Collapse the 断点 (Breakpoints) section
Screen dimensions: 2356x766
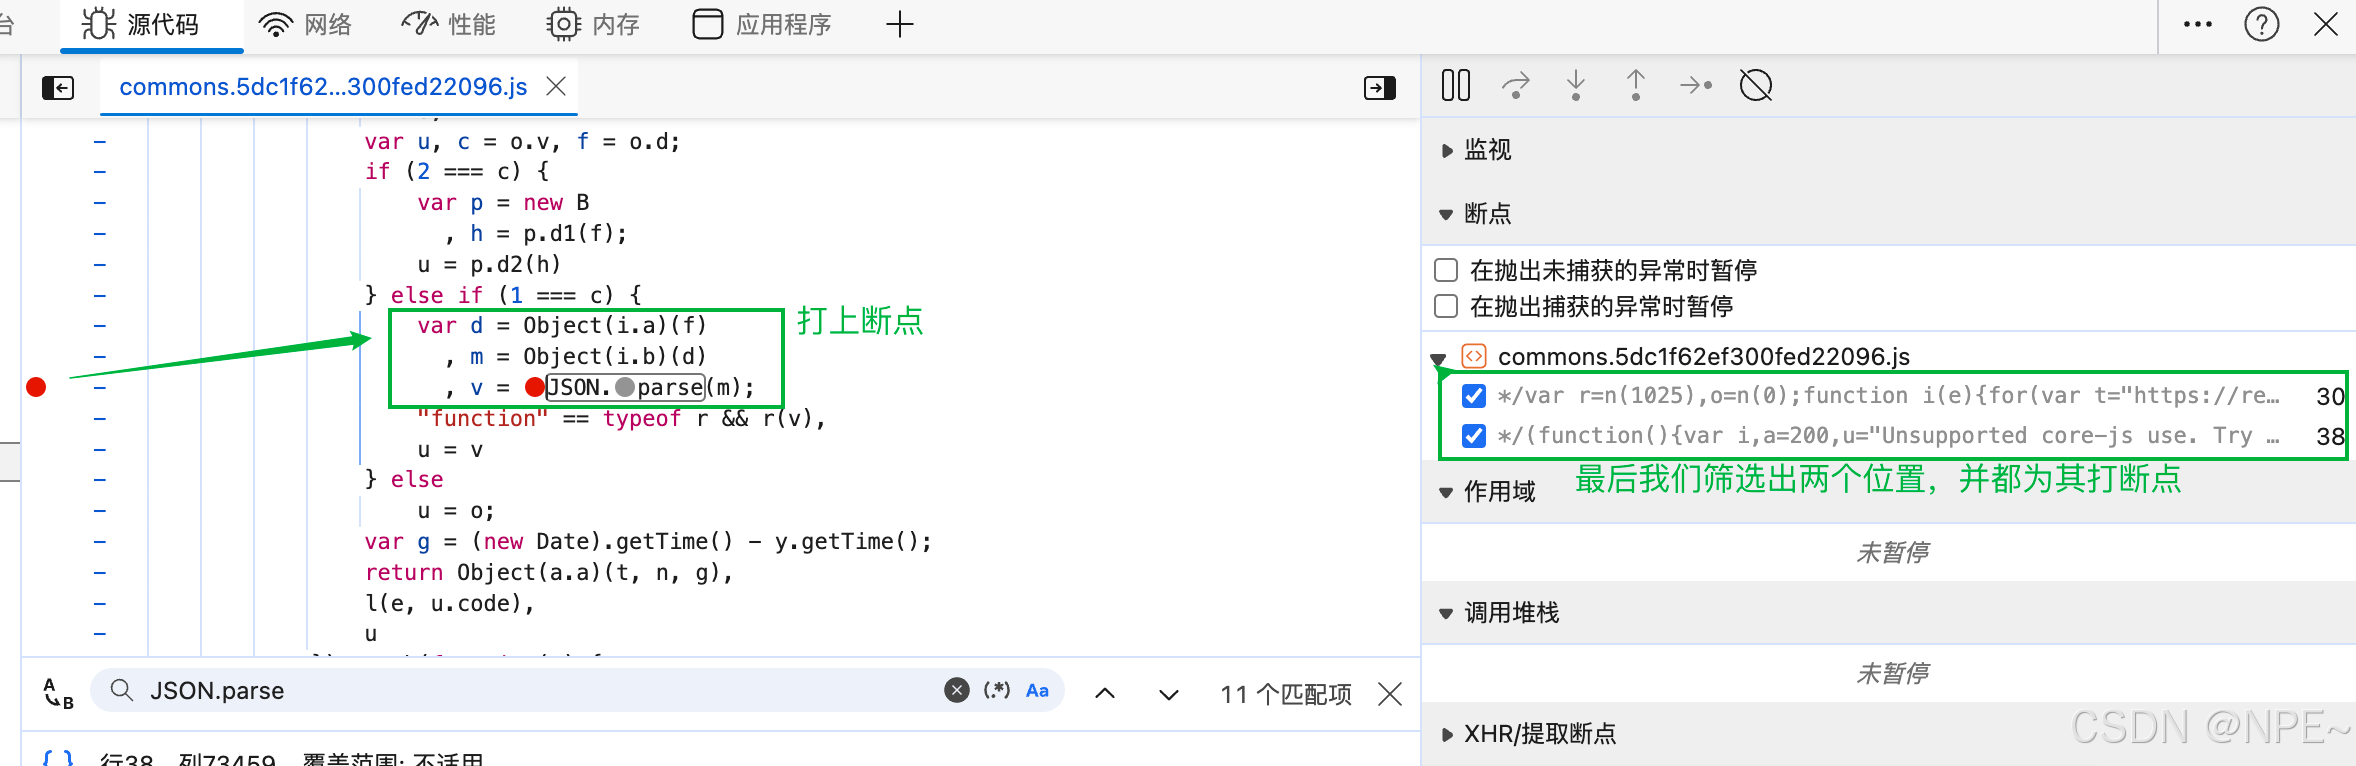pyautogui.click(x=1476, y=214)
